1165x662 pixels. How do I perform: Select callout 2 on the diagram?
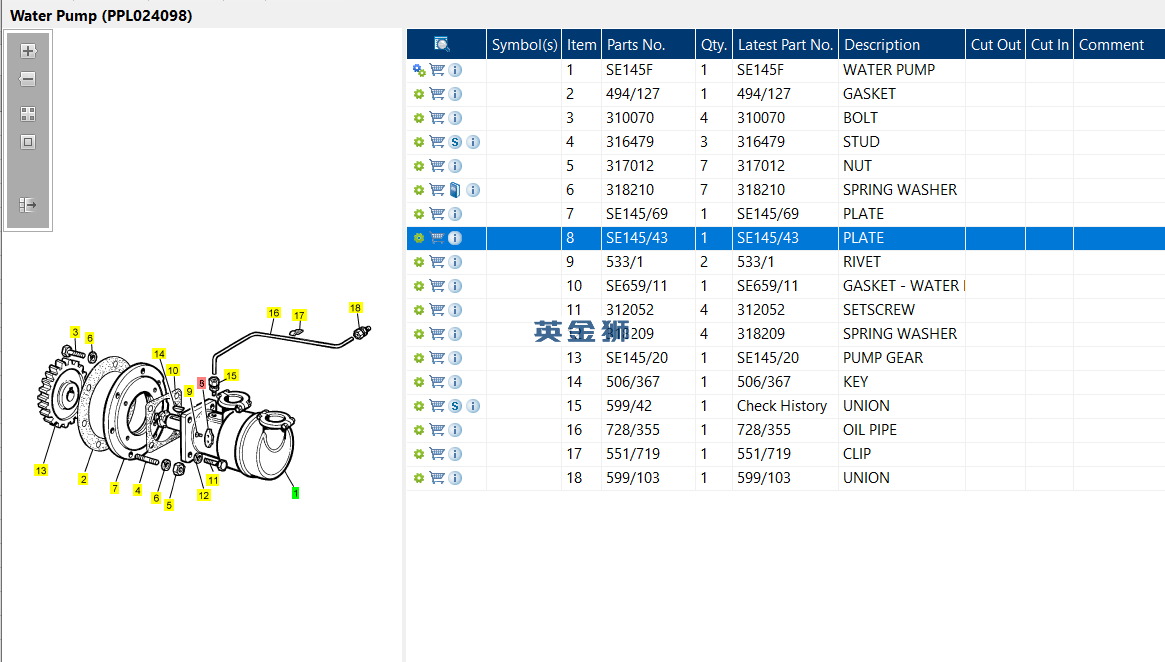(x=83, y=479)
